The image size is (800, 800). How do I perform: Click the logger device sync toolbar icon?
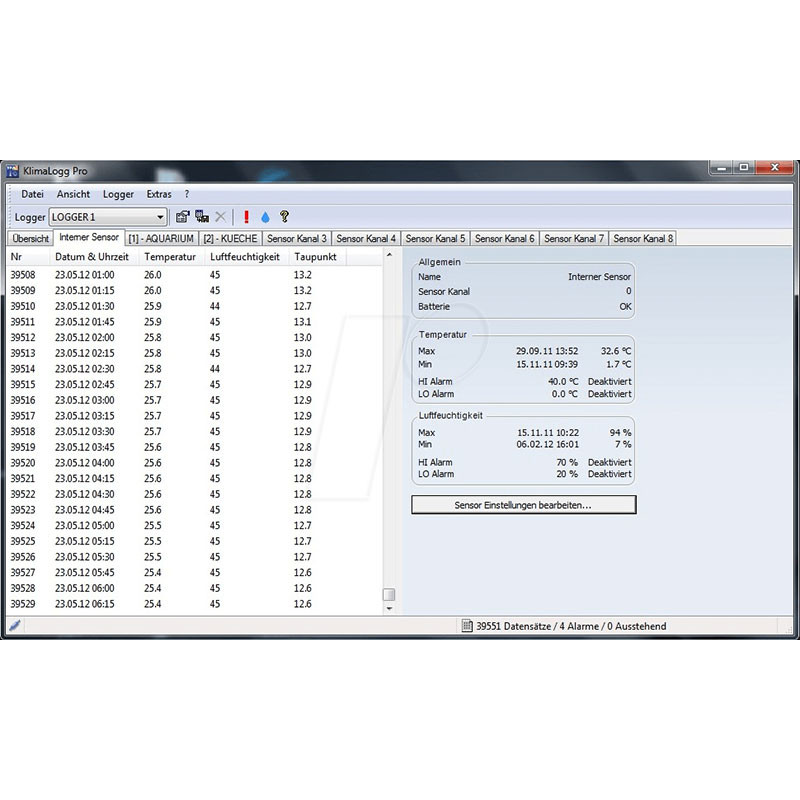202,217
